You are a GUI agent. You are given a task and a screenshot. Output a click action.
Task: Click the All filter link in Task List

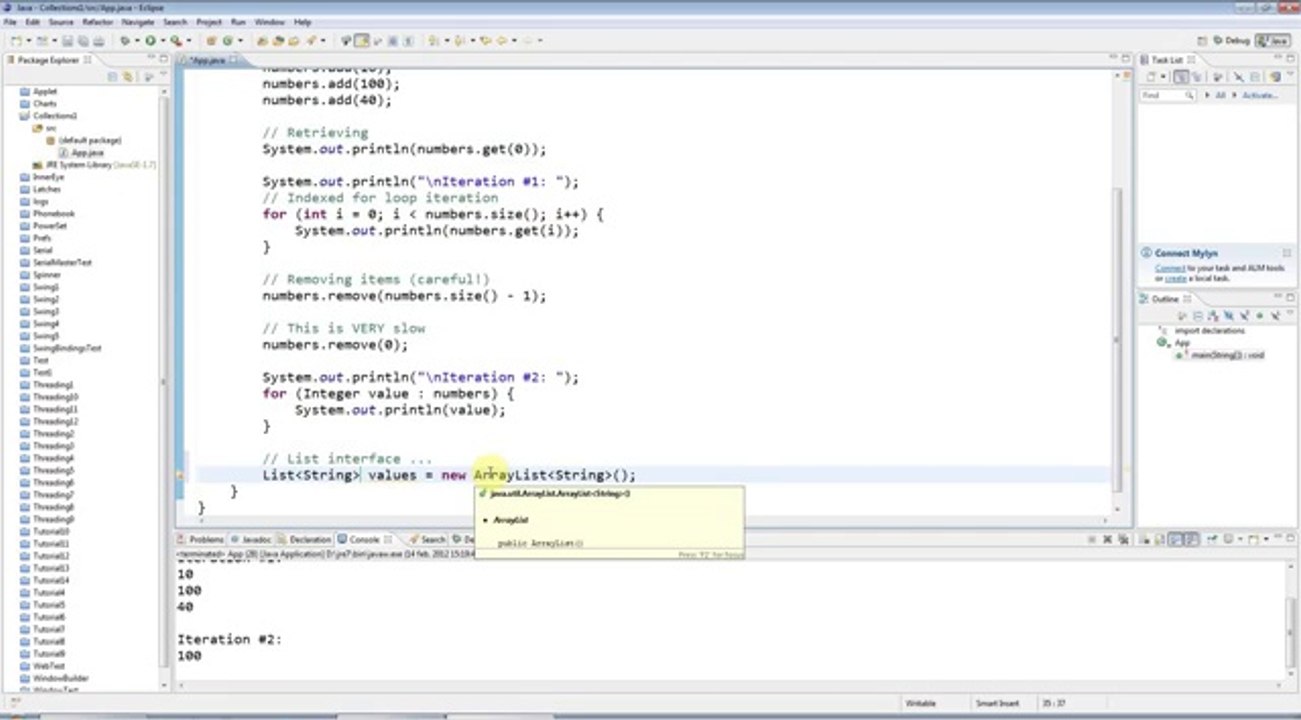click(1221, 95)
